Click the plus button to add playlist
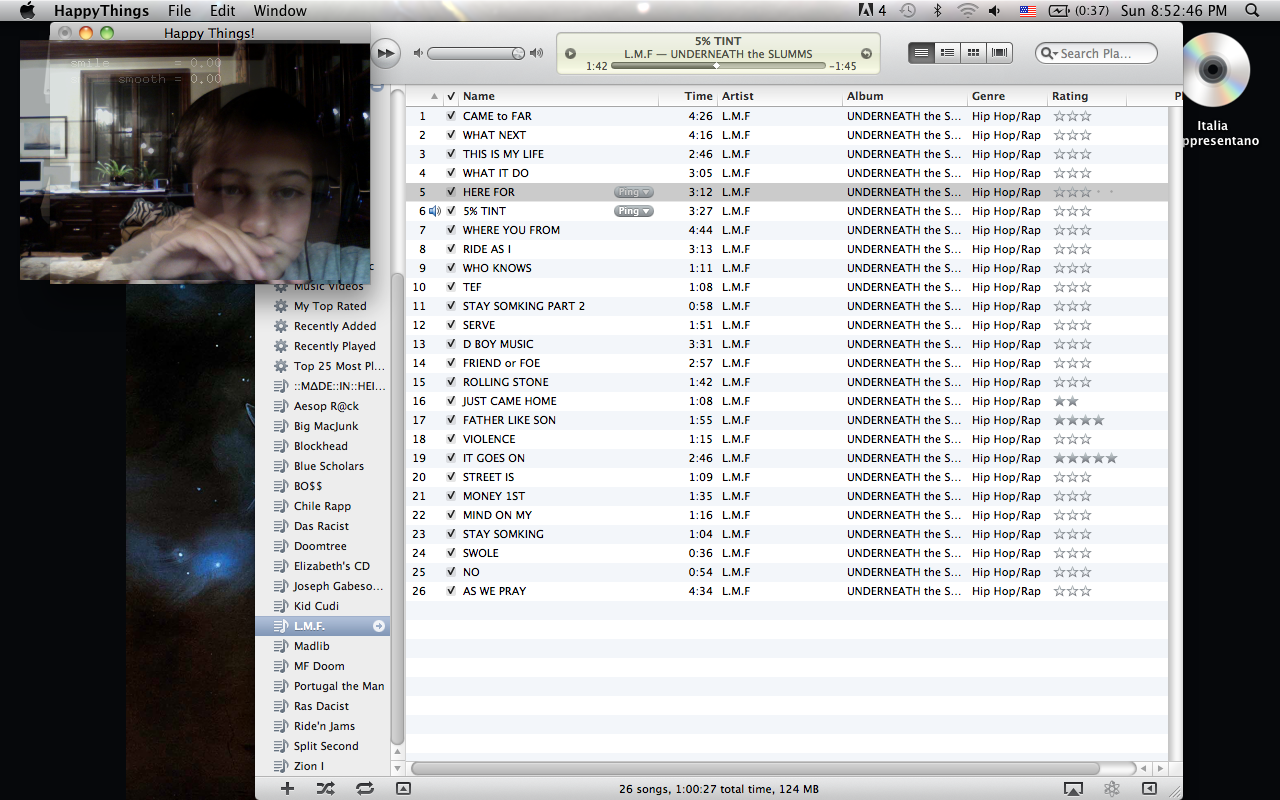1280x800 pixels. pos(287,788)
